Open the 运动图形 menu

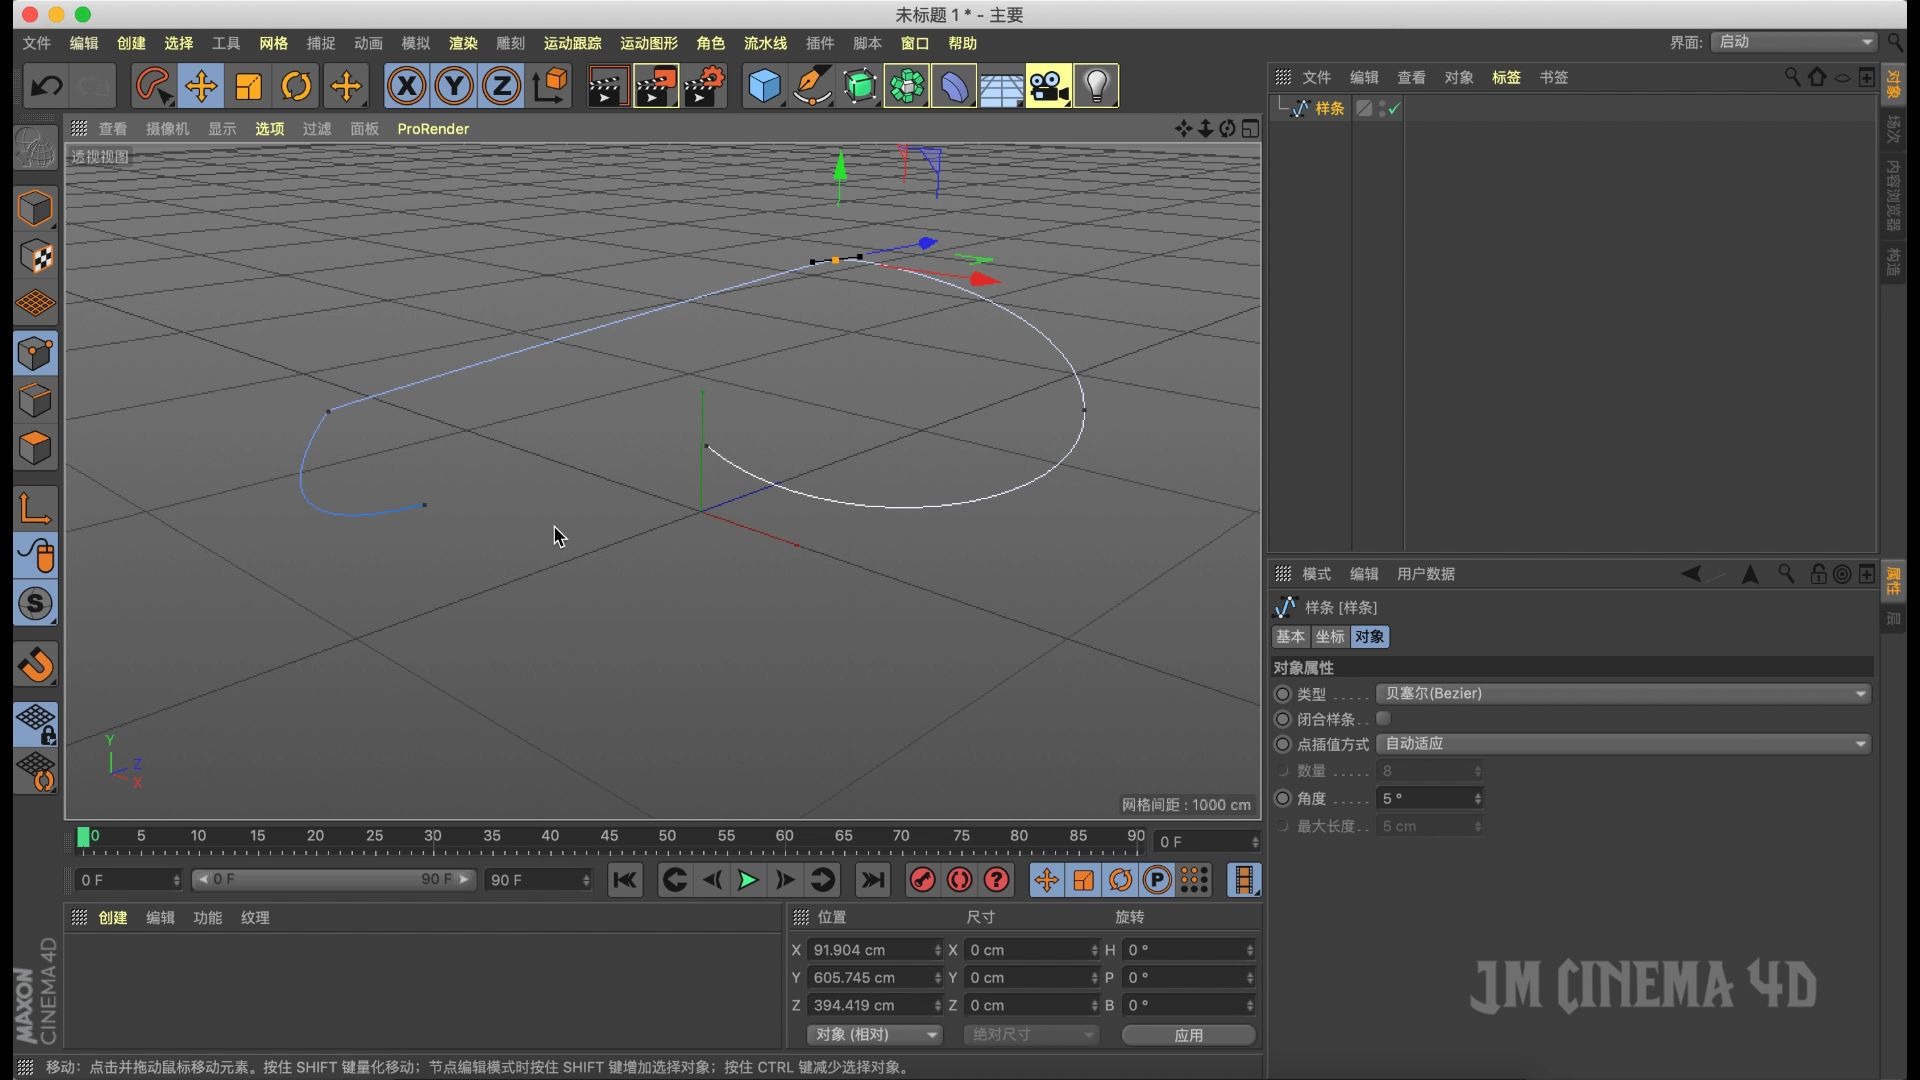click(x=648, y=43)
